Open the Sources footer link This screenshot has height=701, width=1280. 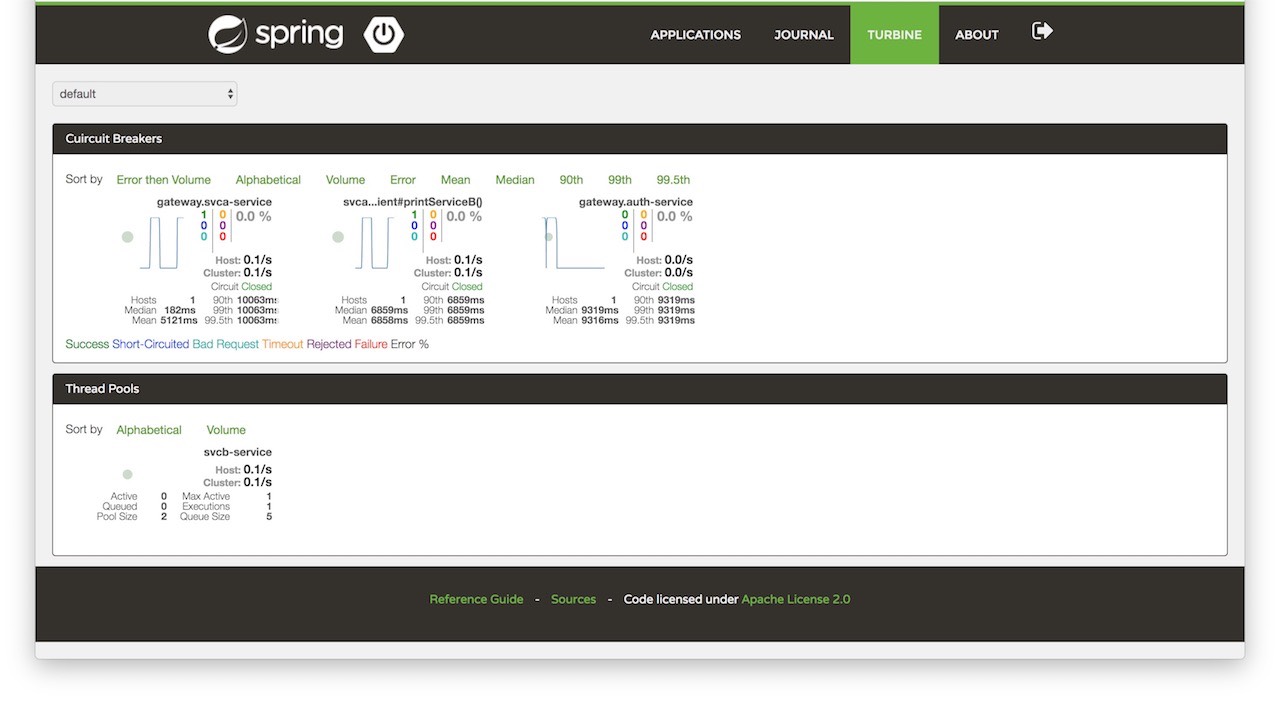tap(573, 599)
